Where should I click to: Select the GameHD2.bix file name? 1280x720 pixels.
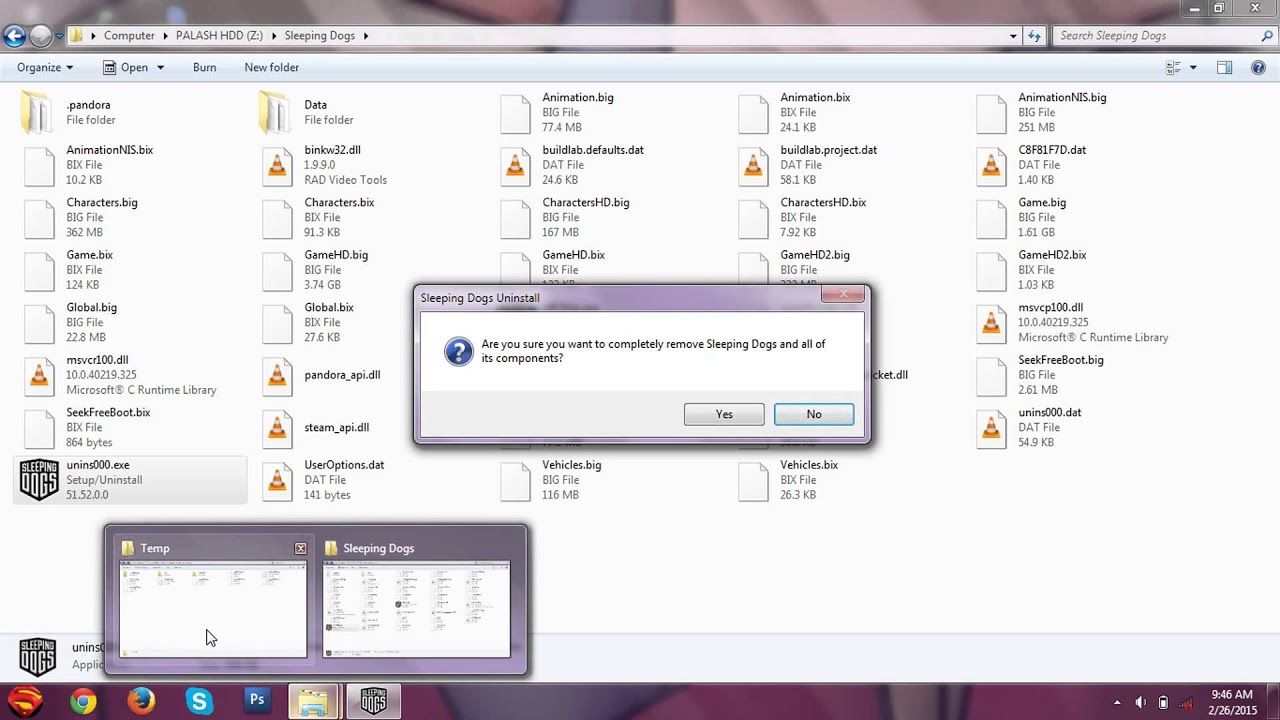[1052, 255]
